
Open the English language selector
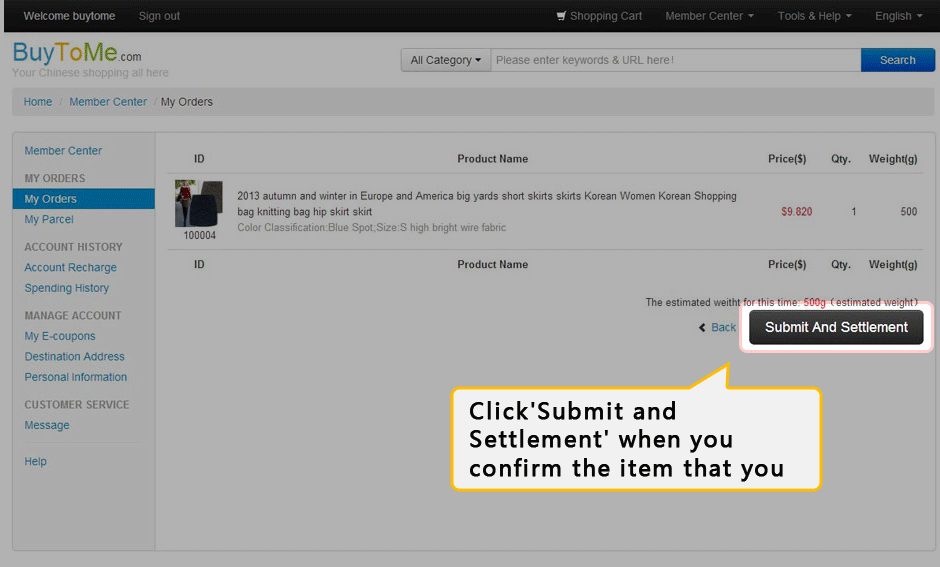[x=898, y=16]
